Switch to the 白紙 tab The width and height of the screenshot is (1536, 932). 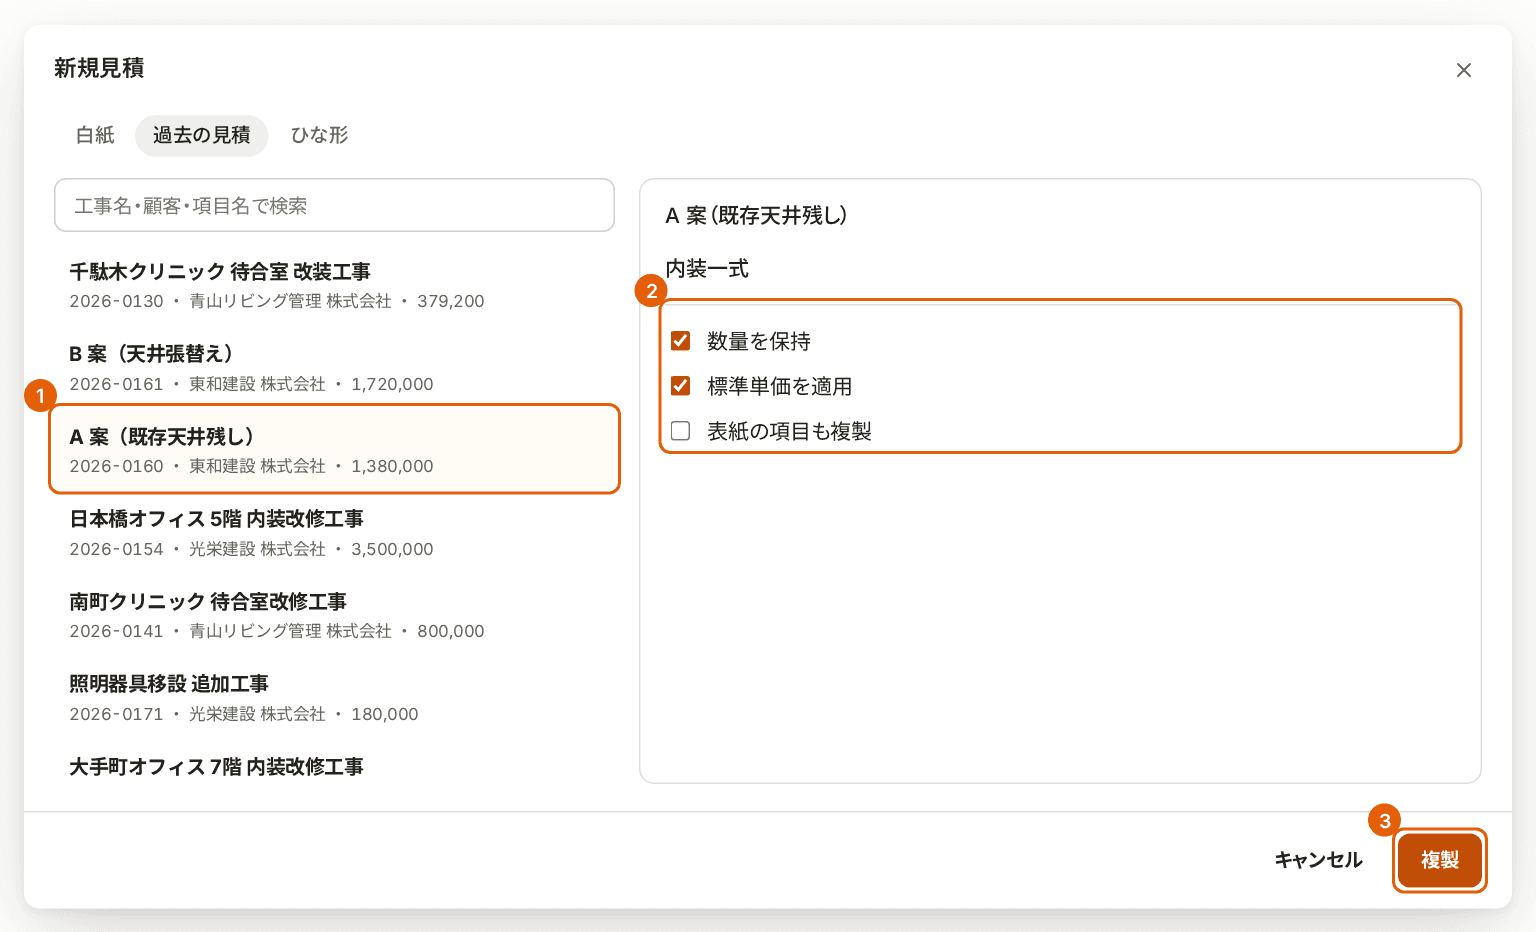coord(96,135)
